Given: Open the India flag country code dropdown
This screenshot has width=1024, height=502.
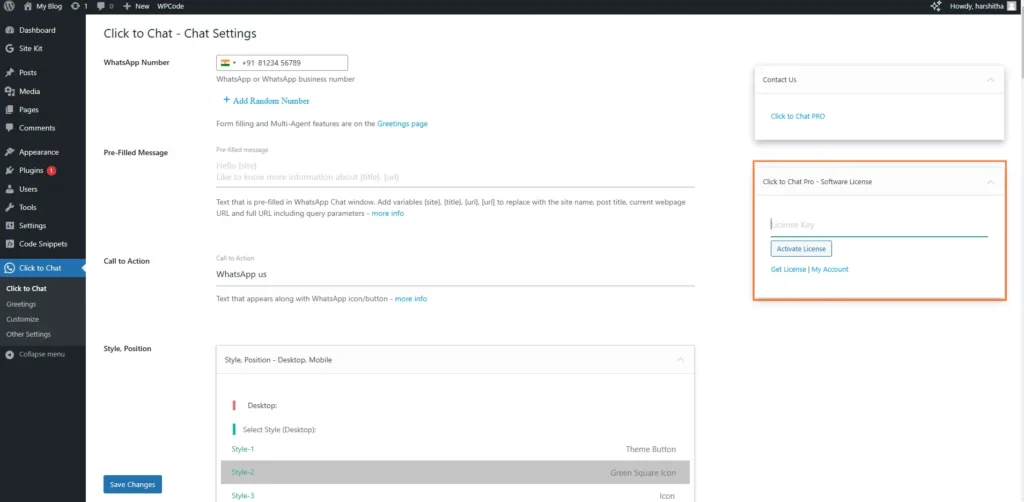Looking at the screenshot, I should (x=227, y=63).
